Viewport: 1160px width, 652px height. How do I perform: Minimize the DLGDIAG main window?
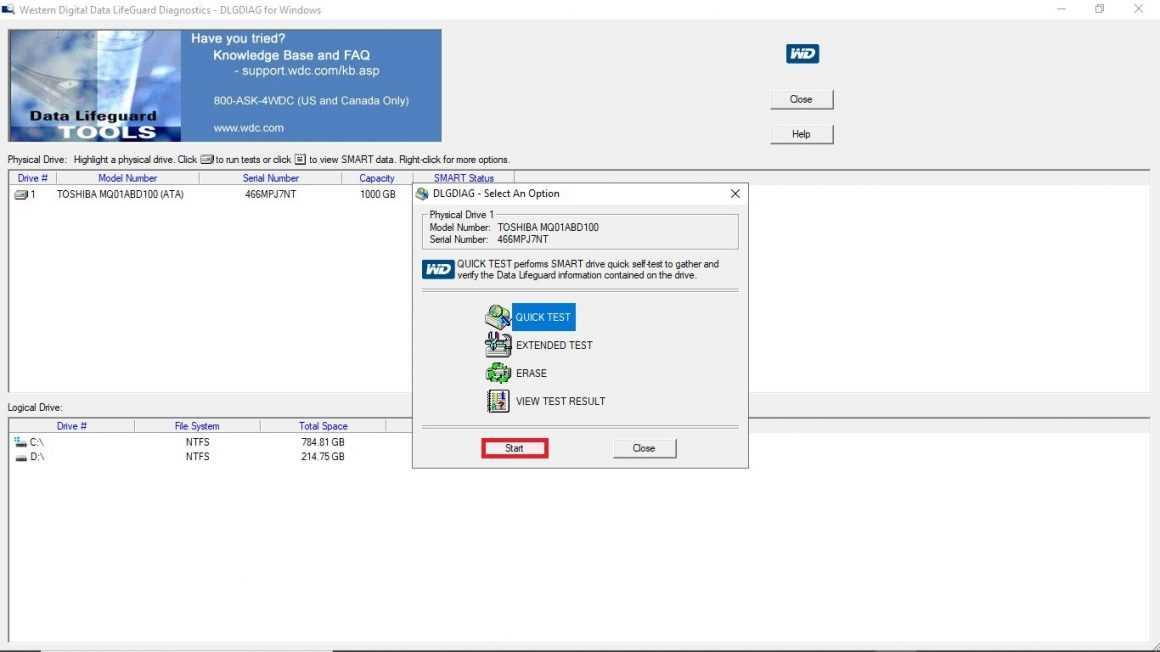pyautogui.click(x=1062, y=9)
